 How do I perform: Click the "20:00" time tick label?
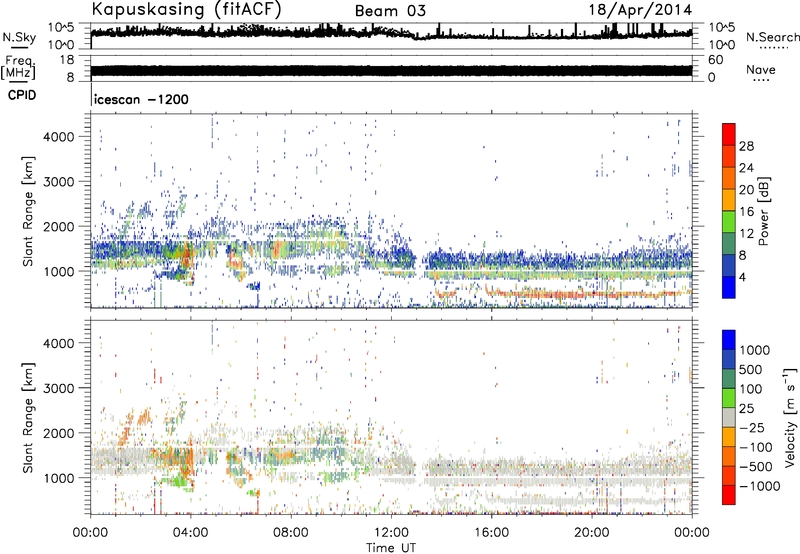point(592,533)
